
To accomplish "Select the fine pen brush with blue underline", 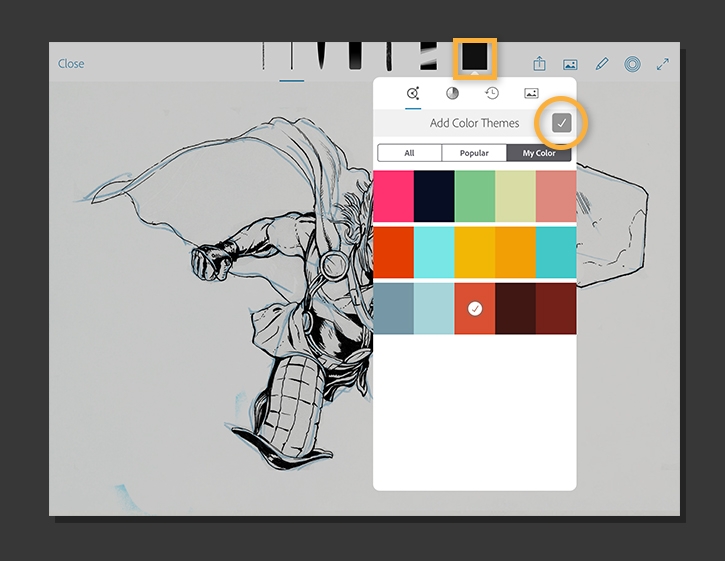I will tap(292, 56).
